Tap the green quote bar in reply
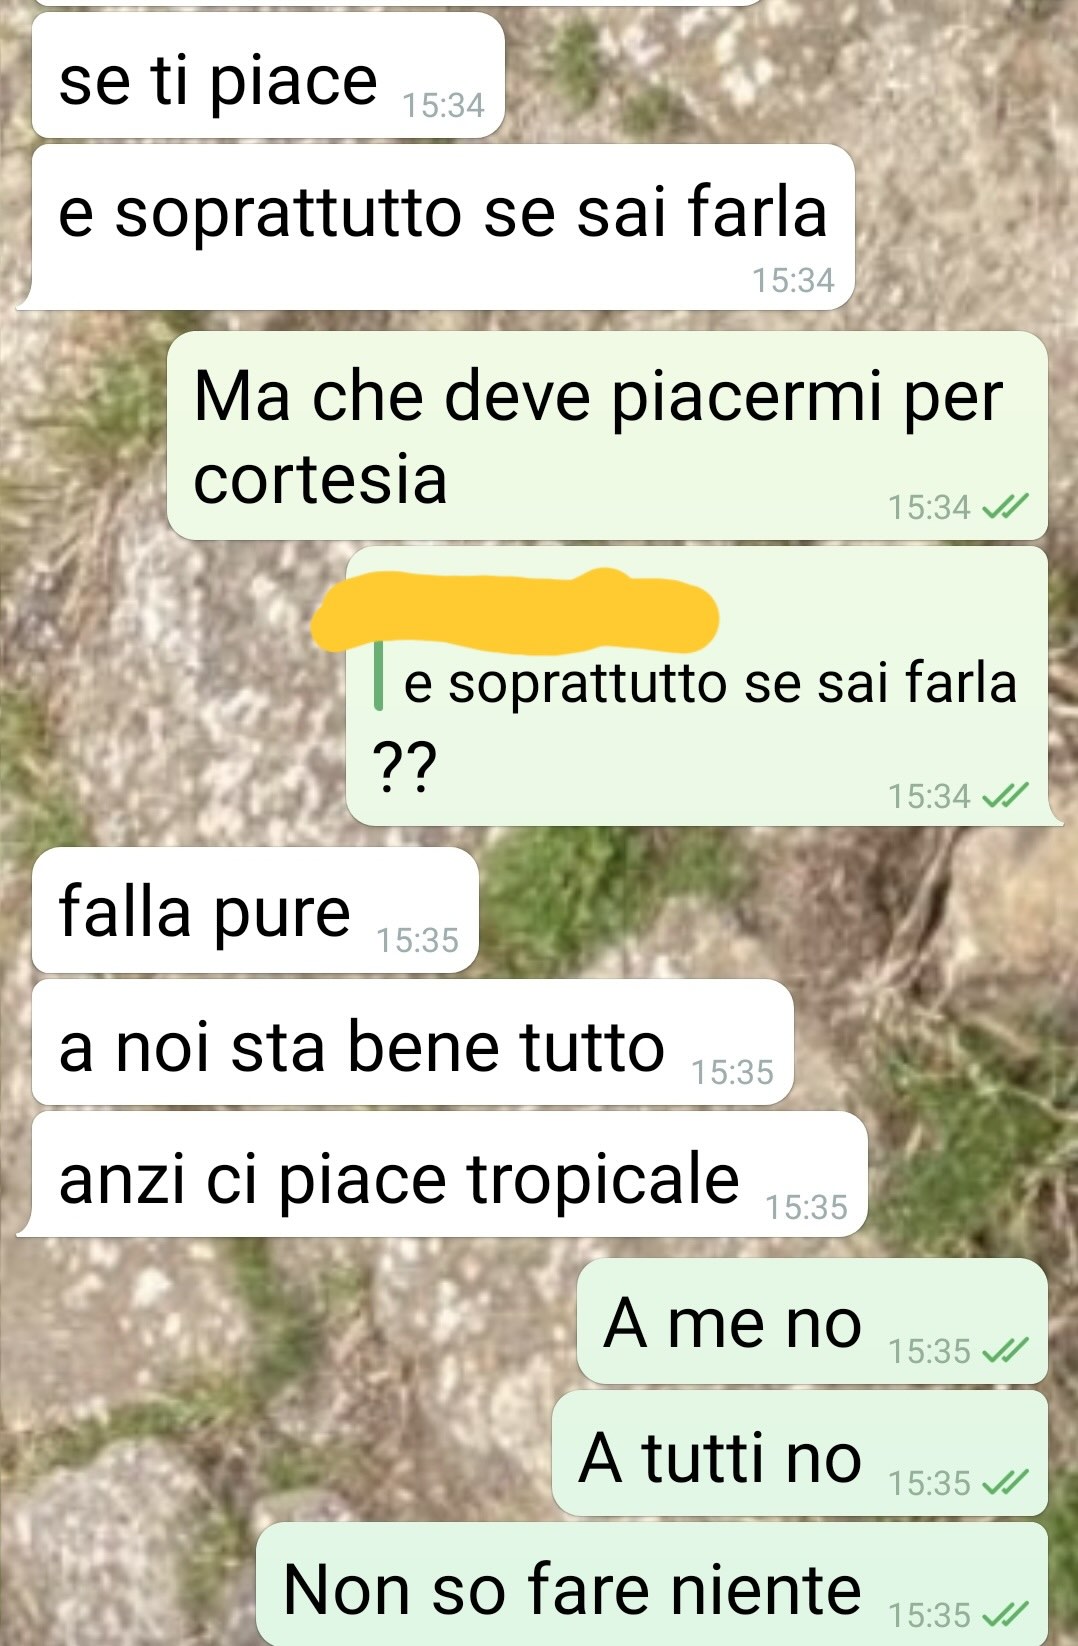The width and height of the screenshot is (1078, 1646). pos(378,676)
